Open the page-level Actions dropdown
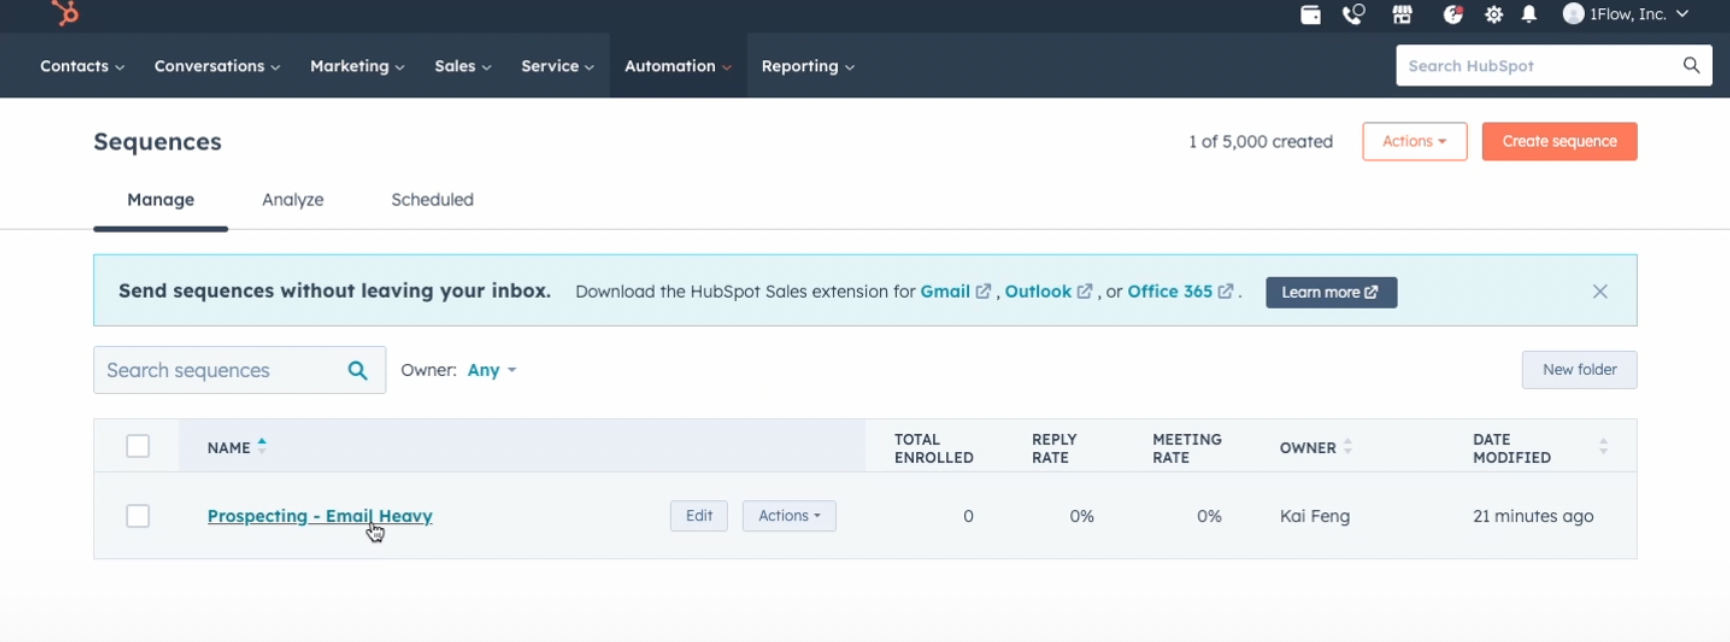Image resolution: width=1730 pixels, height=642 pixels. click(1414, 141)
